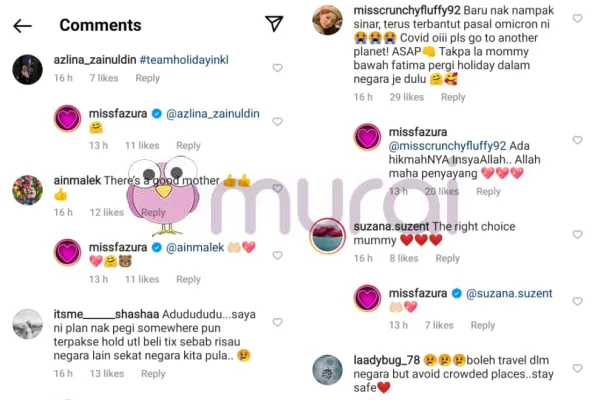Image resolution: width=600 pixels, height=400 pixels.
Task: Open azlina_zainuldin's profile picture
Action: pos(28,69)
